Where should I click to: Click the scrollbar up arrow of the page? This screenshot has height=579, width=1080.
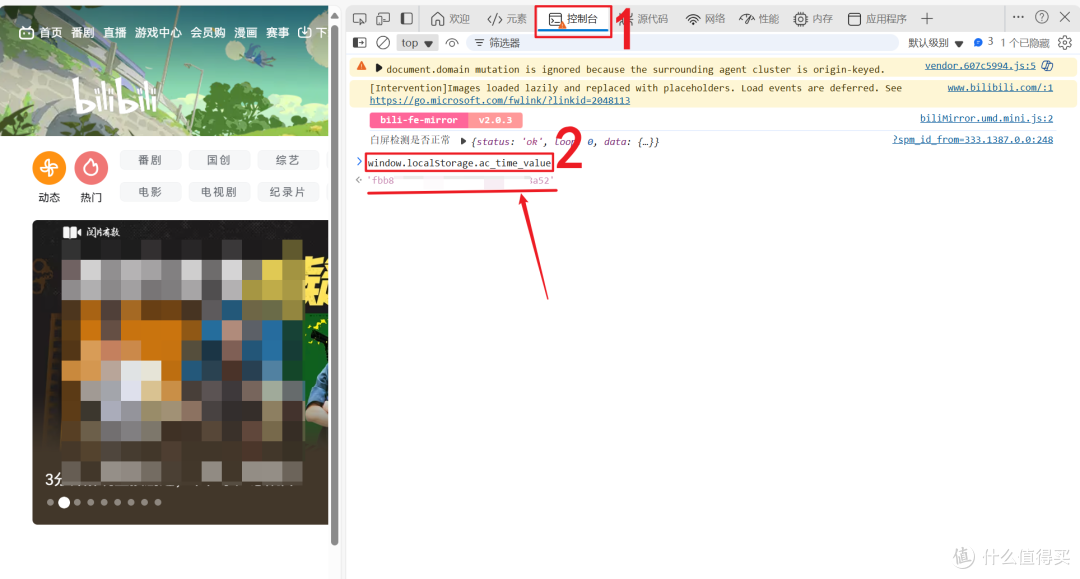[x=335, y=15]
